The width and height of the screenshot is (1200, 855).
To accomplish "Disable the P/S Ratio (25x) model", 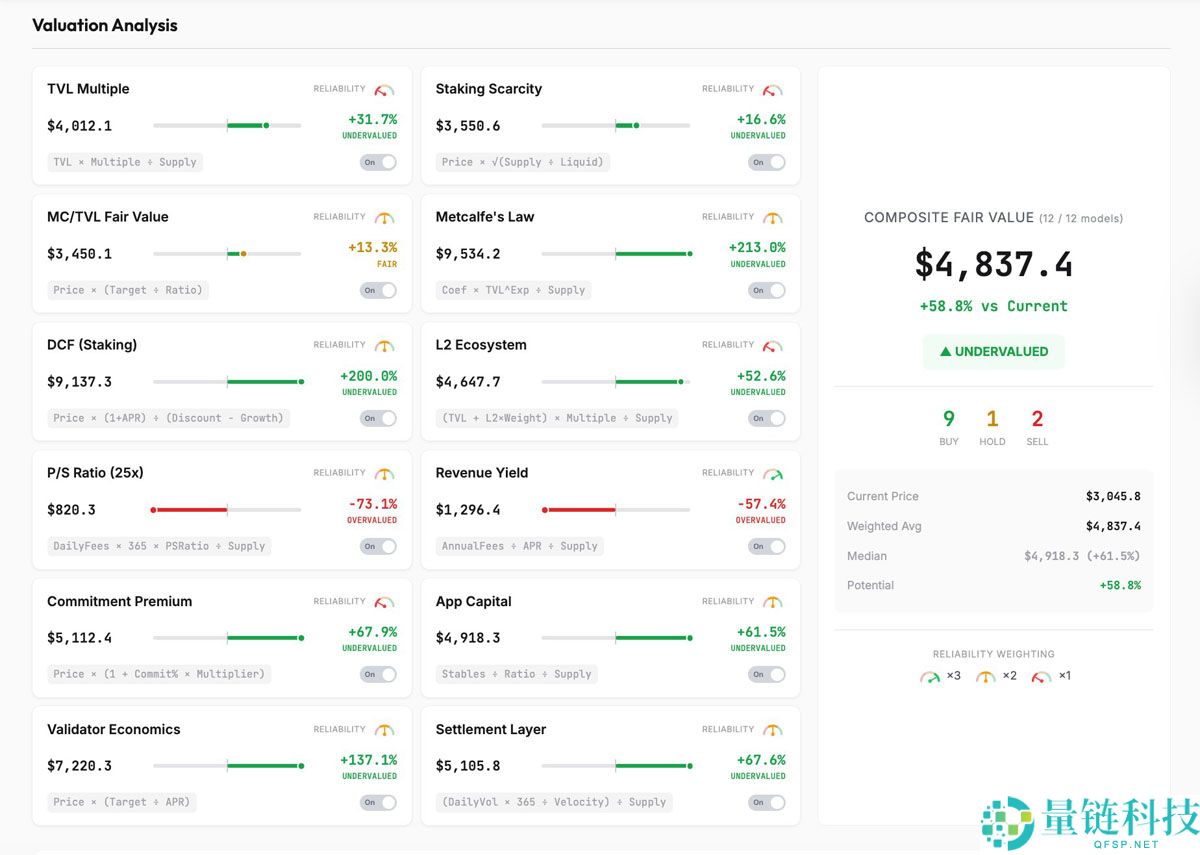I will pyautogui.click(x=378, y=546).
